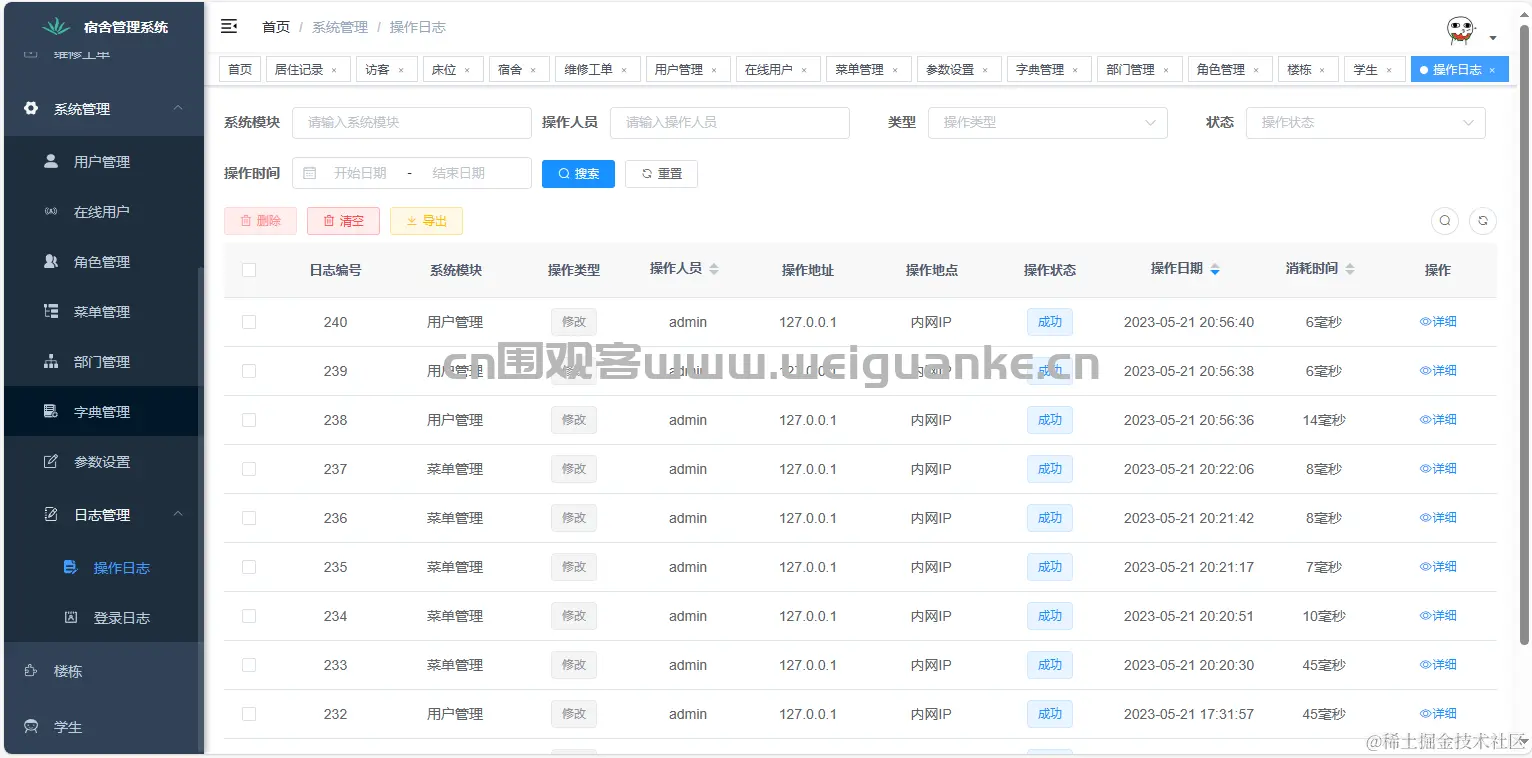This screenshot has width=1532, height=758.
Task: Refresh the log table with the circular icon
Action: click(x=1483, y=221)
